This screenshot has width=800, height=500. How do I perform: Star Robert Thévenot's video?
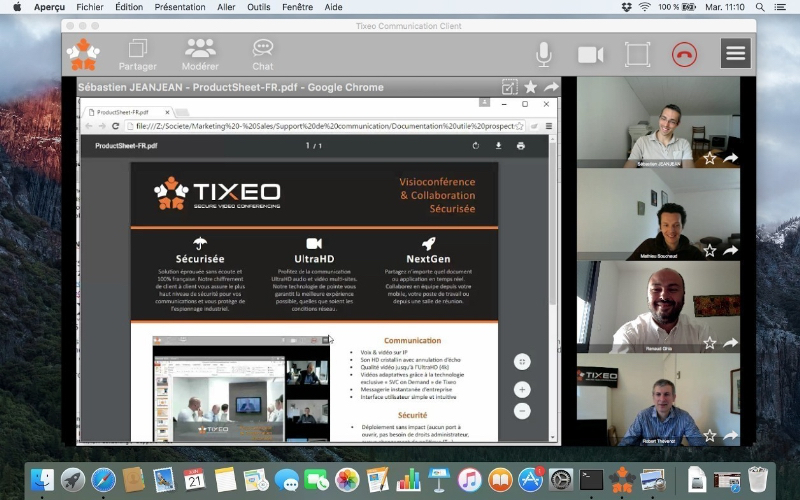point(710,435)
